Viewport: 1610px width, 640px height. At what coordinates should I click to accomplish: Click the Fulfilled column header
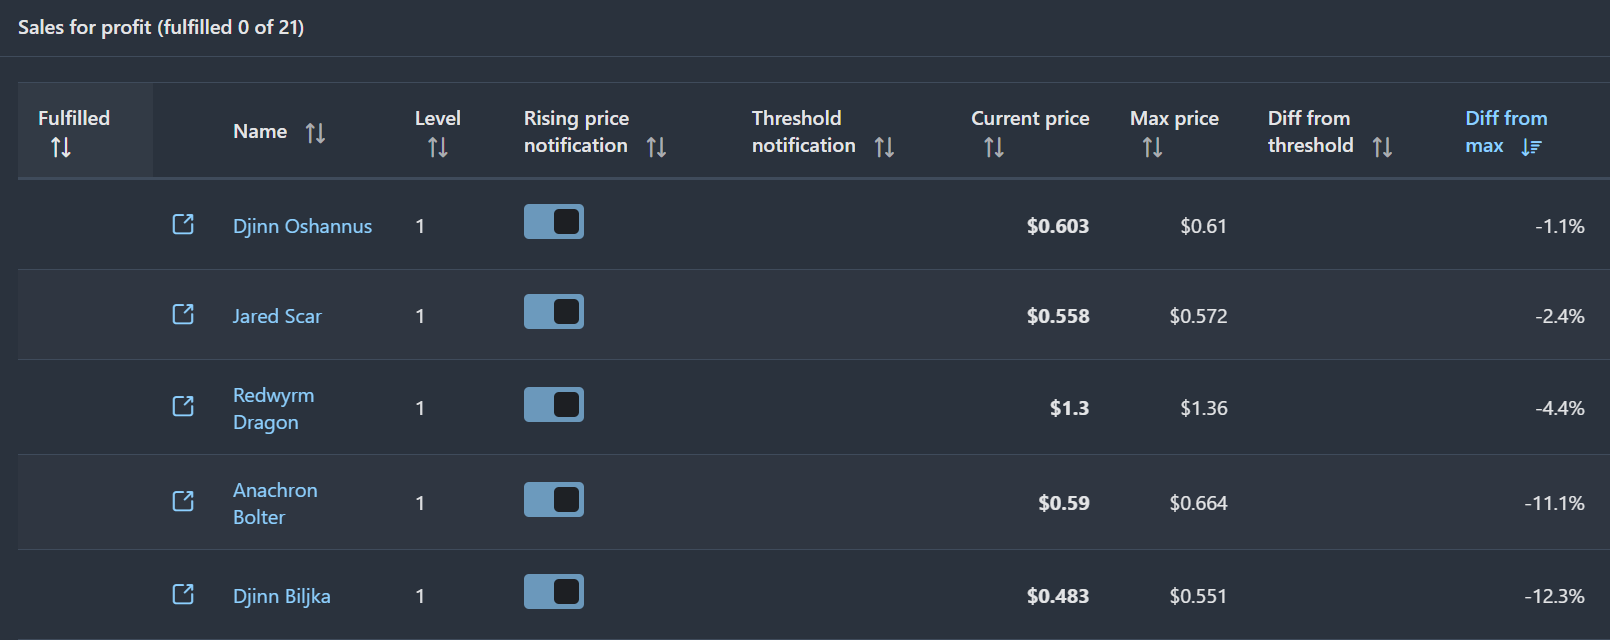pos(74,119)
